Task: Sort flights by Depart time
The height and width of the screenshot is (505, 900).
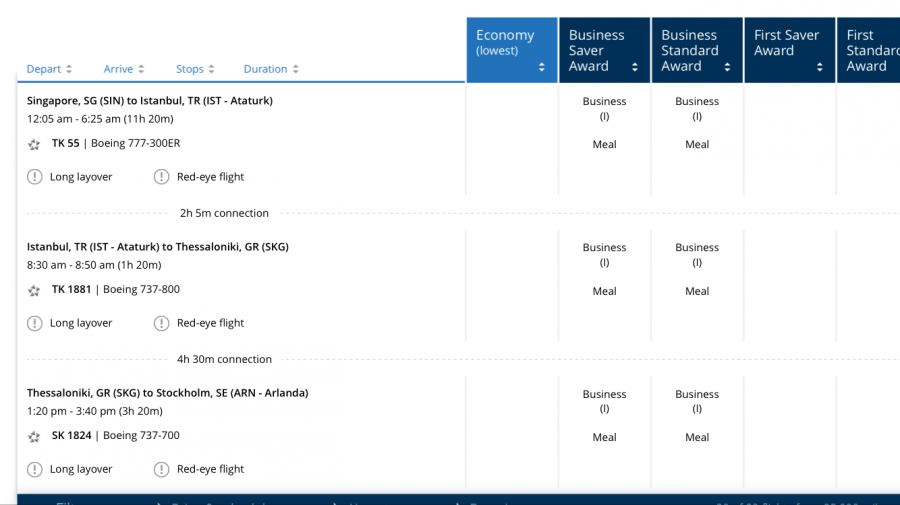Action: 49,69
